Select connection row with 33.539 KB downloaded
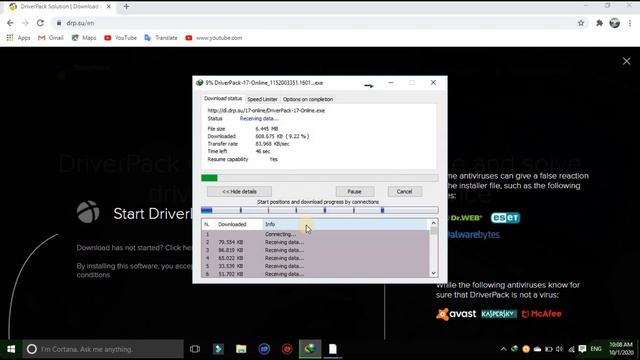This screenshot has width=640, height=360. point(315,266)
